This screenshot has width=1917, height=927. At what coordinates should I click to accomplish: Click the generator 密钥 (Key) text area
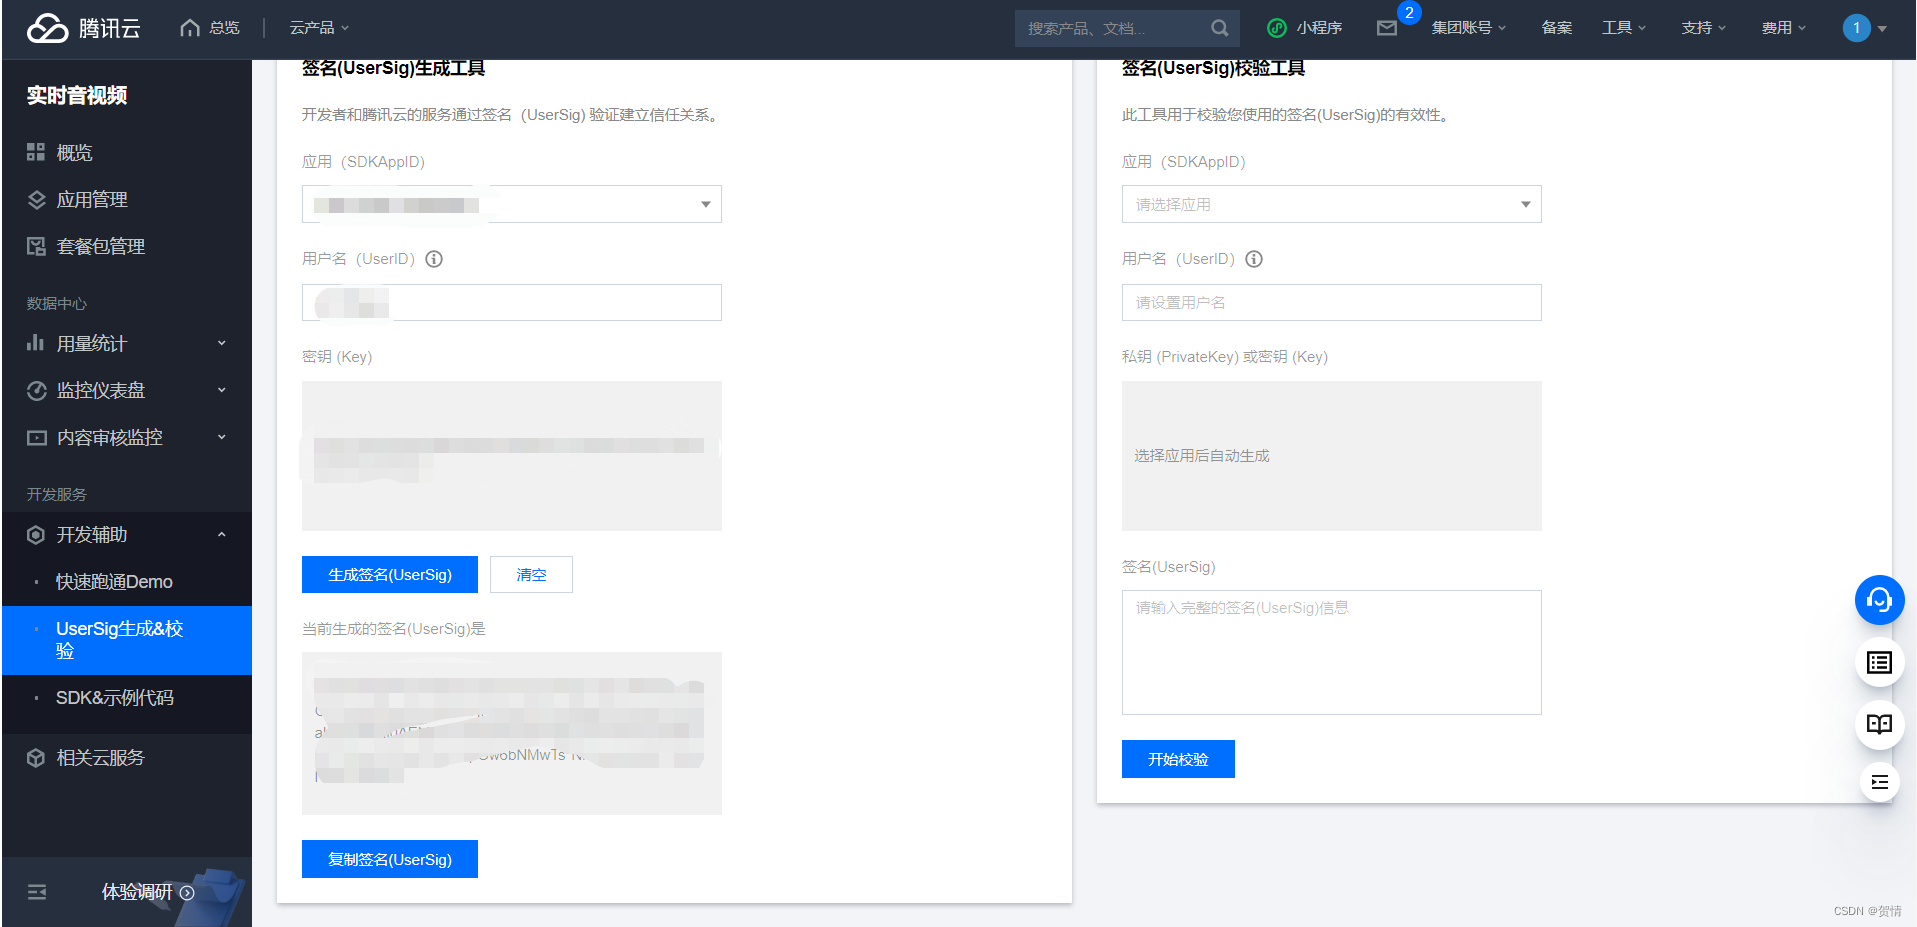(511, 456)
